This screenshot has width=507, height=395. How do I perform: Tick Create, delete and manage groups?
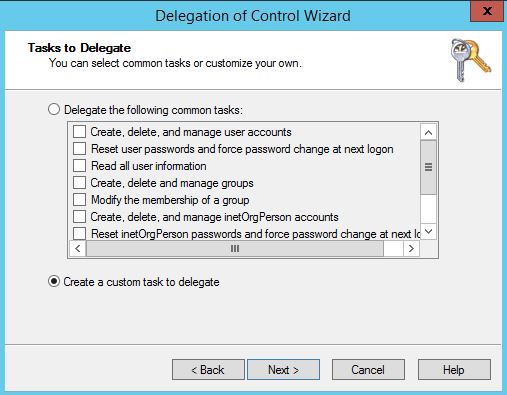tap(79, 183)
